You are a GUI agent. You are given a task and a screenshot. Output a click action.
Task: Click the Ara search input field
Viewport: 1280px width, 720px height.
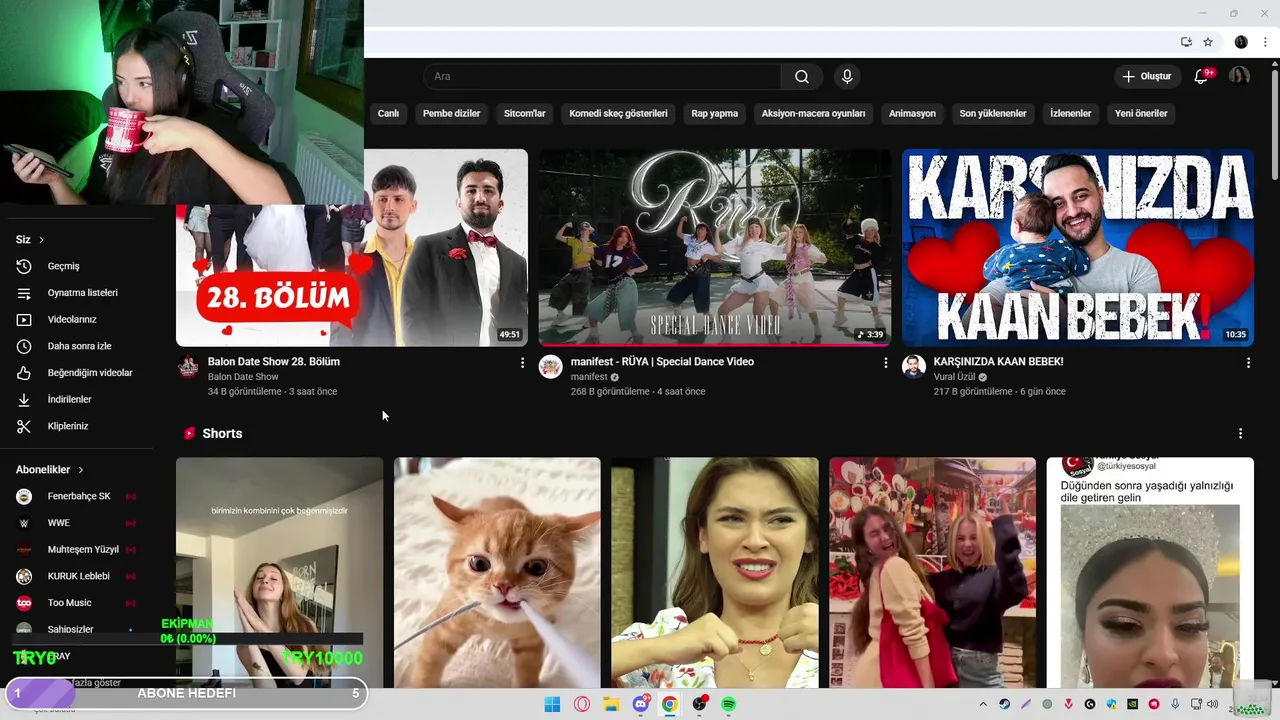(x=602, y=77)
